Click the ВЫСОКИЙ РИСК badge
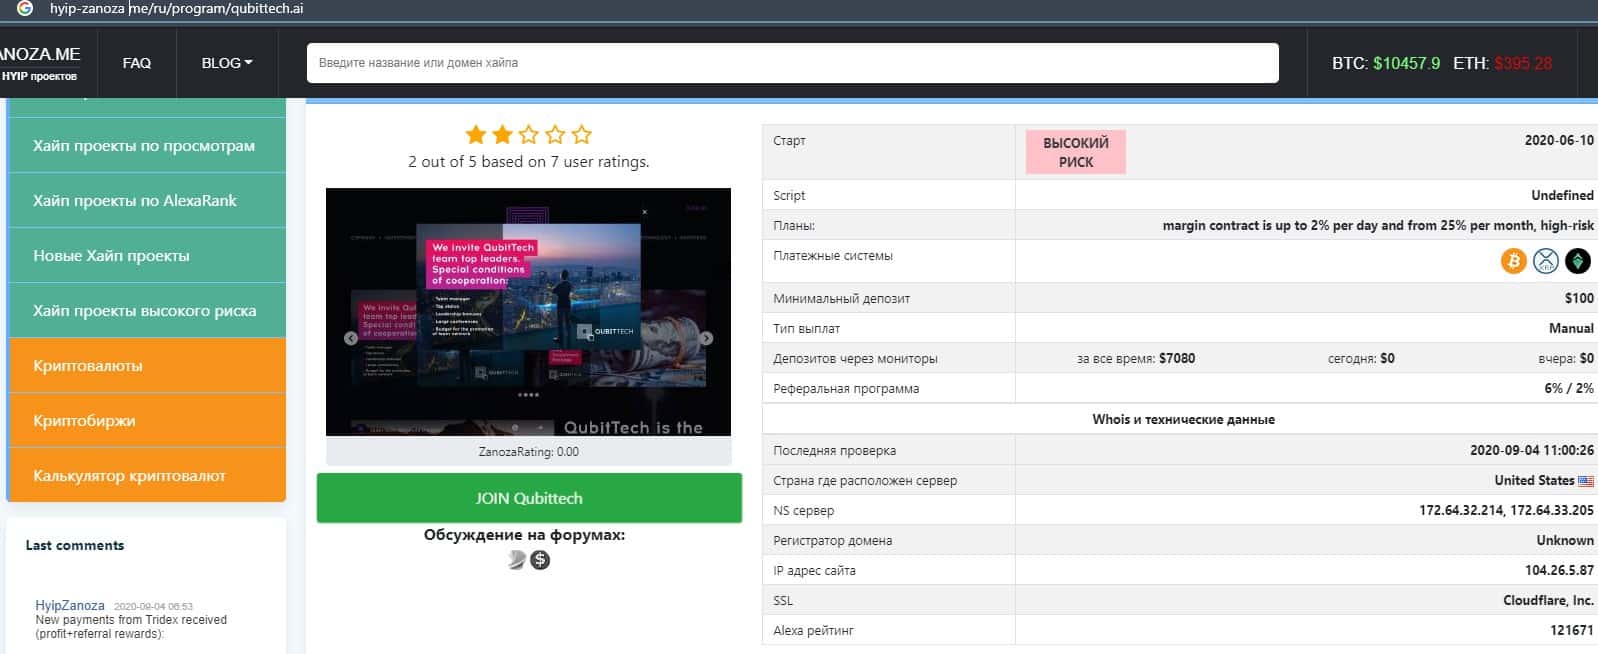This screenshot has width=1598, height=654. [x=1076, y=152]
